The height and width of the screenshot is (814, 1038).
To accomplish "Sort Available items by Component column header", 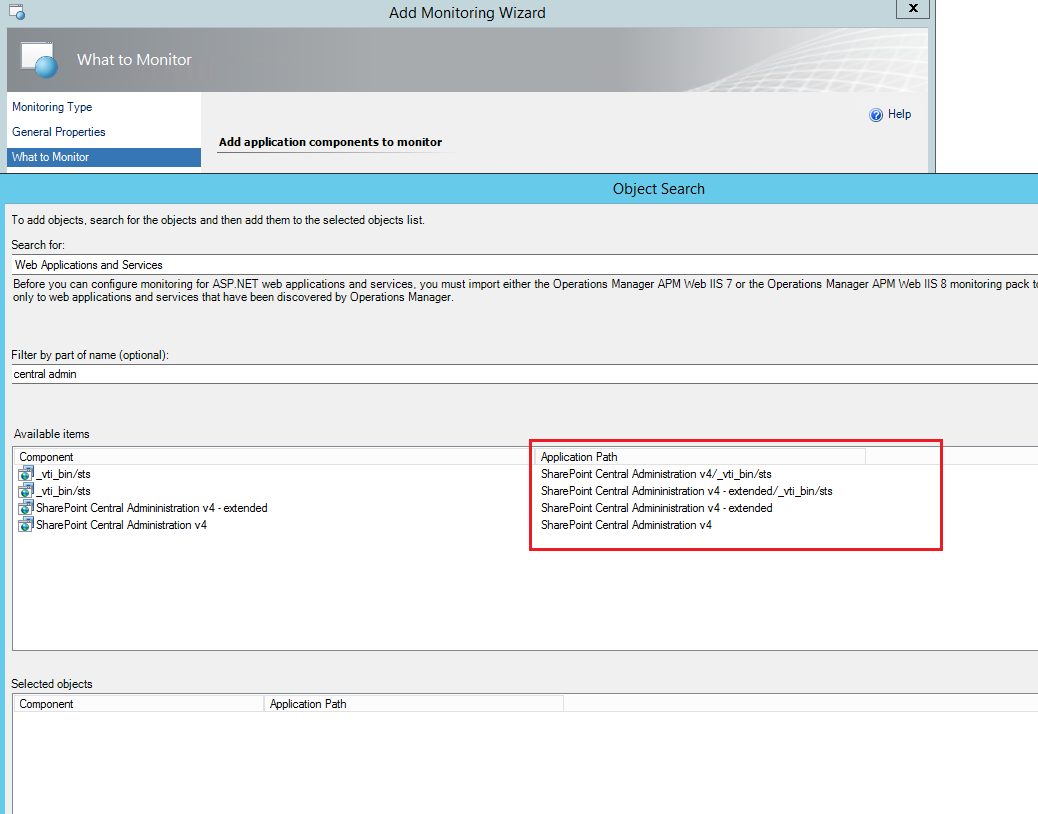I will (270, 457).
